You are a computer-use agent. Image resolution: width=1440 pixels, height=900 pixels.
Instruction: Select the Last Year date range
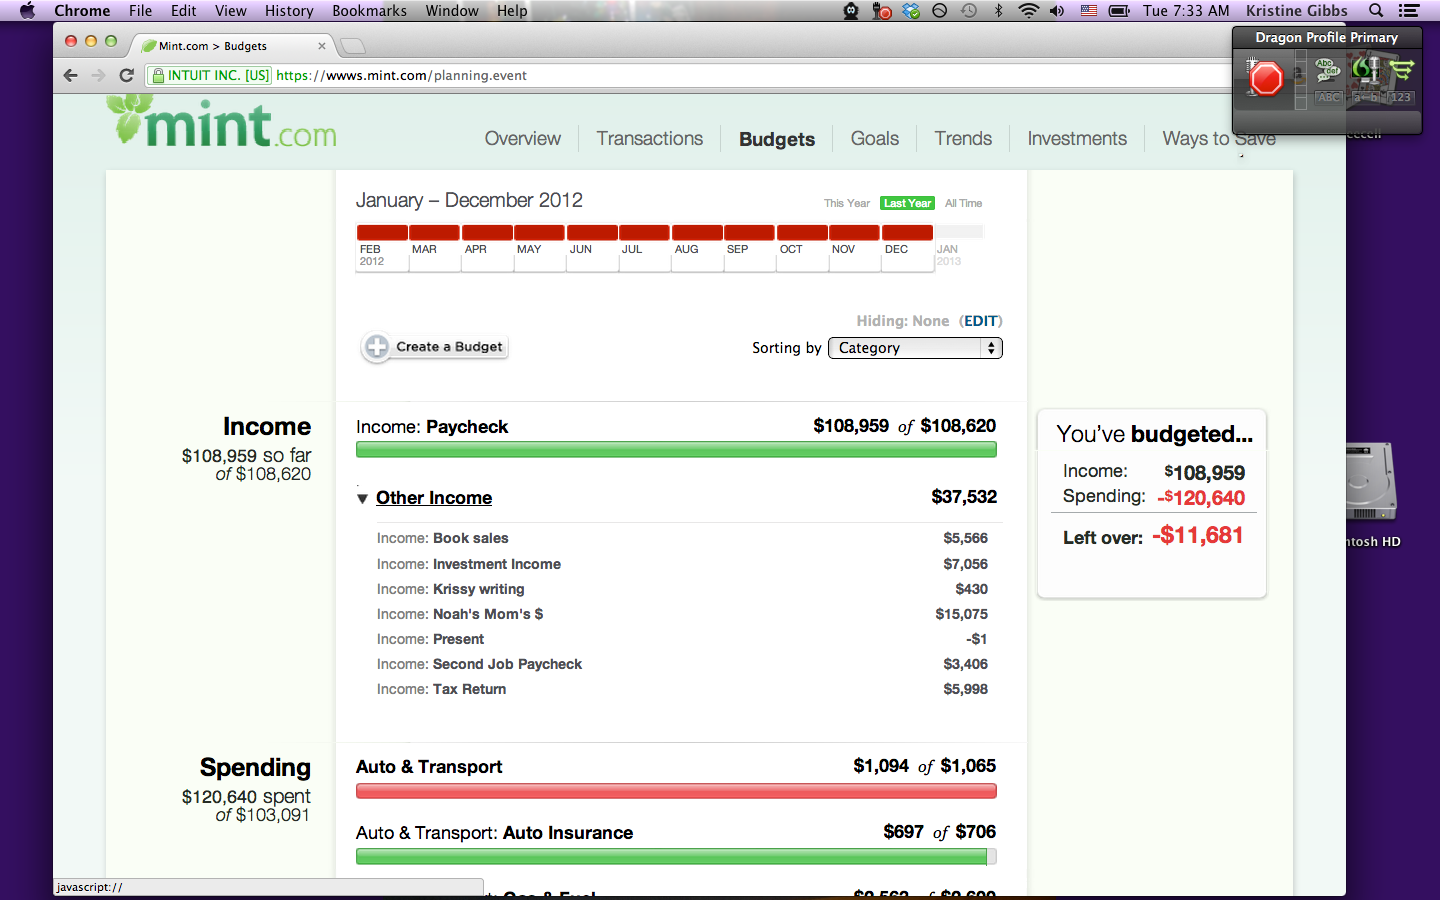click(x=907, y=203)
